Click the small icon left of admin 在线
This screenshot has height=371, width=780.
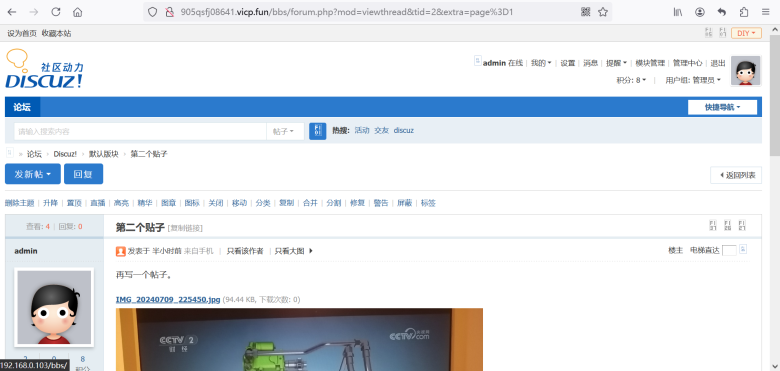click(x=478, y=61)
